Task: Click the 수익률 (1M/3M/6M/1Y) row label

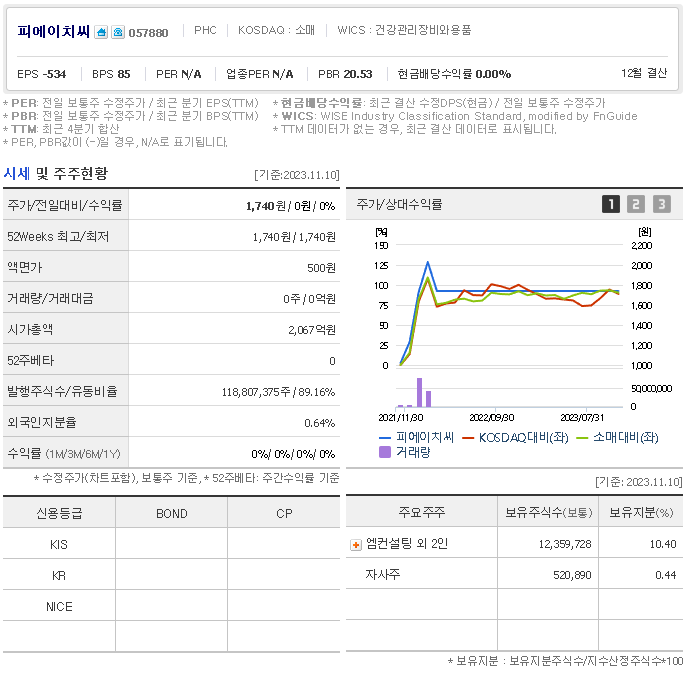Action: tap(64, 454)
